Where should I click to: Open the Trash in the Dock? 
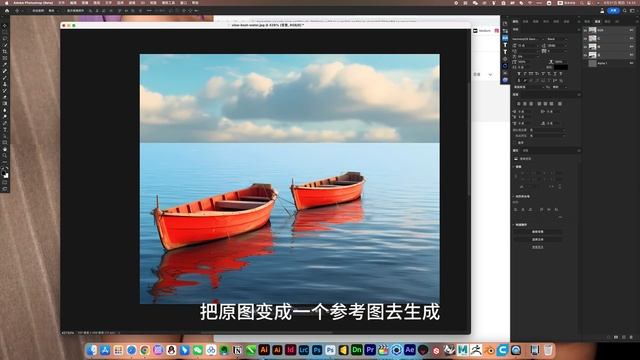click(548, 350)
